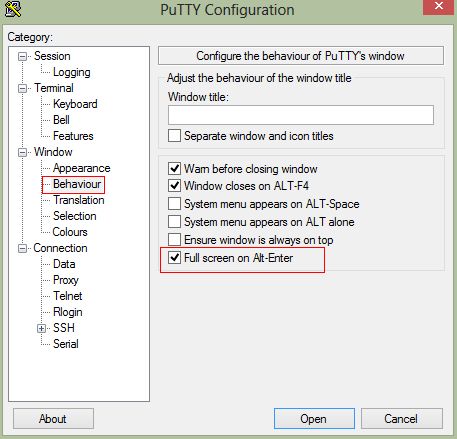The image size is (457, 439).
Task: Collapse the Session tree node
Action: tap(22, 56)
